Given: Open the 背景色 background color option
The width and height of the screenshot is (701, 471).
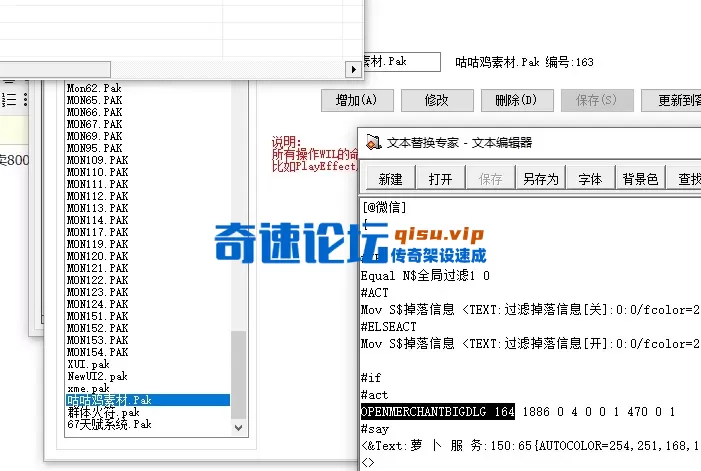Looking at the screenshot, I should 640,179.
